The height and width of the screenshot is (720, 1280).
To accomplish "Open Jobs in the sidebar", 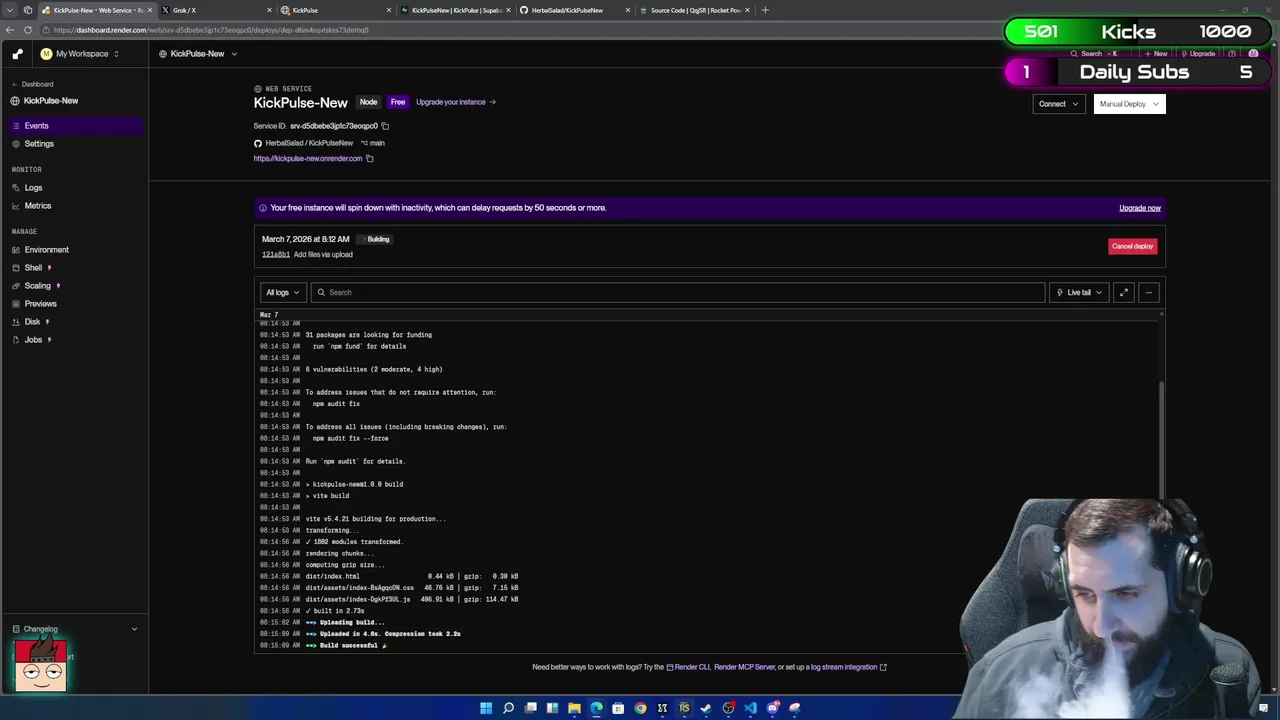I will point(33,340).
